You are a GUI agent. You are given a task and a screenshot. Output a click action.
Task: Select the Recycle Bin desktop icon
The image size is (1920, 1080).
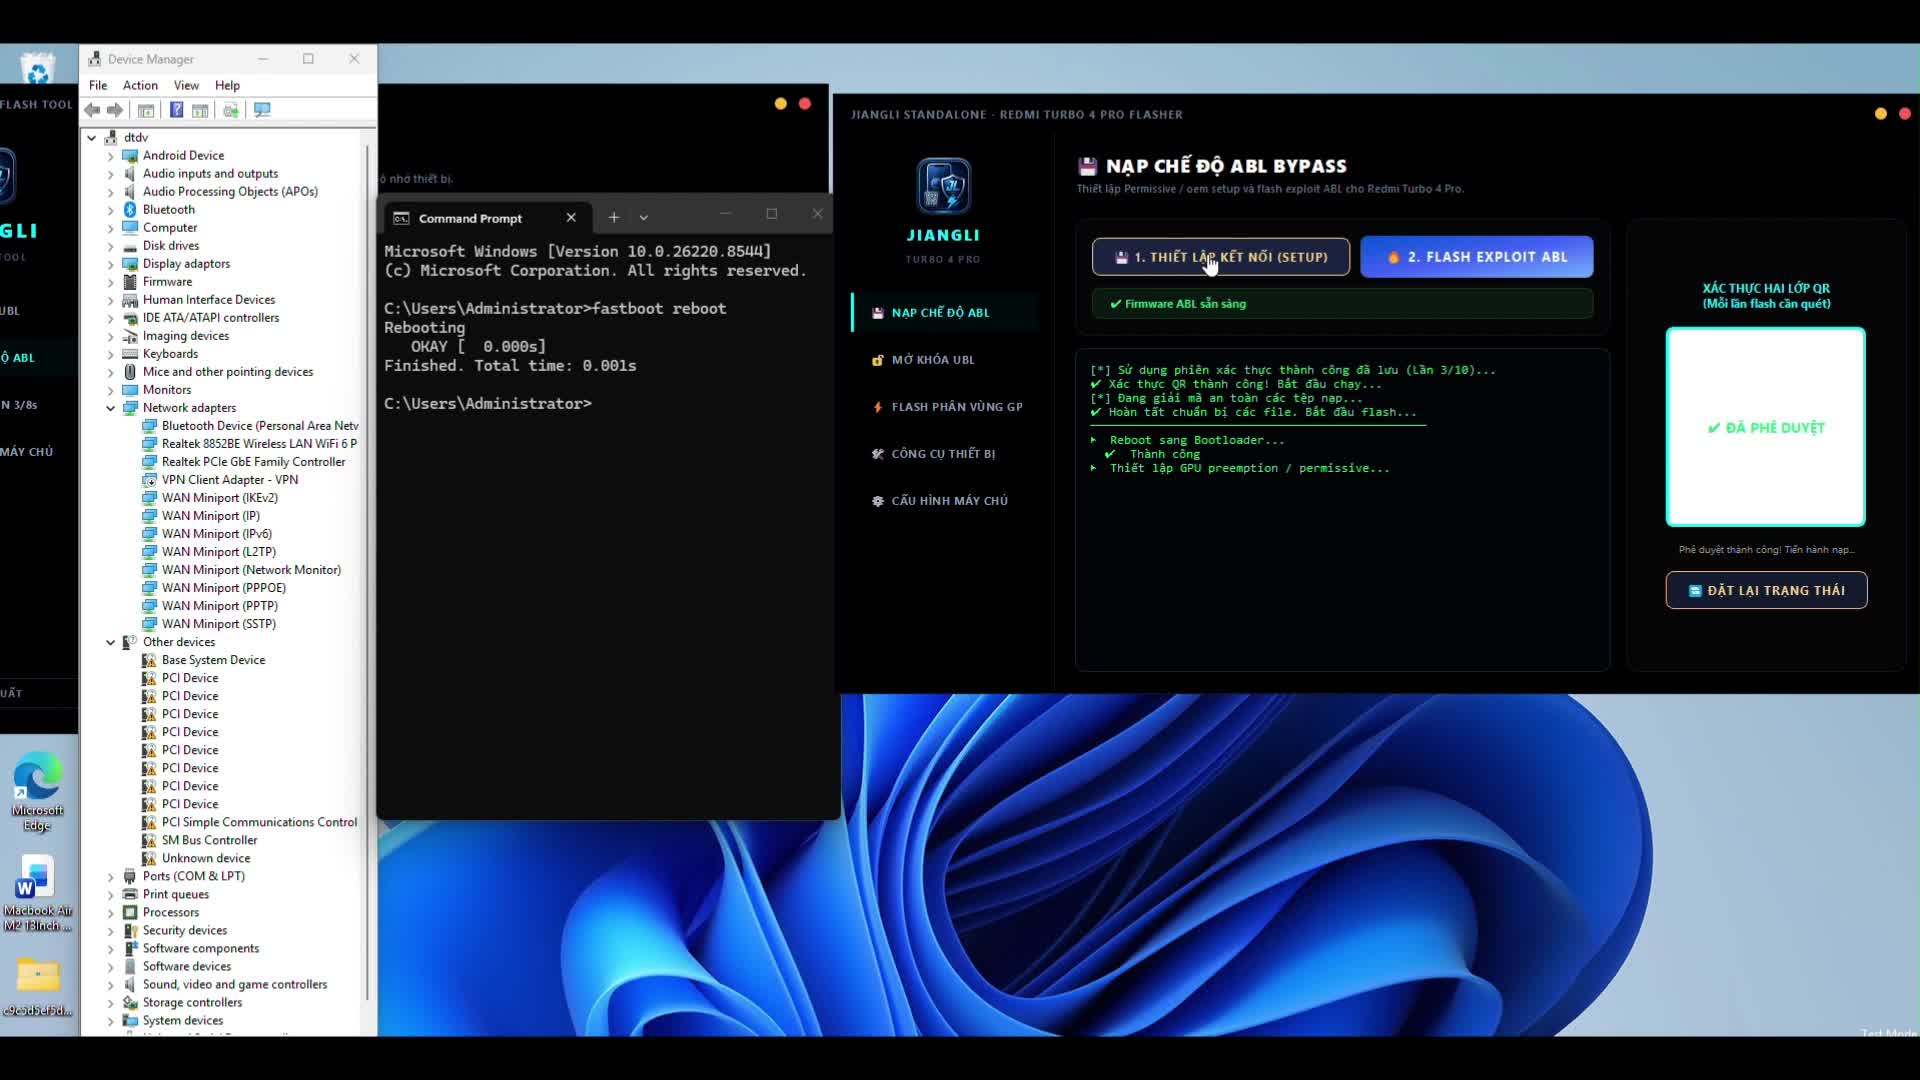38,69
